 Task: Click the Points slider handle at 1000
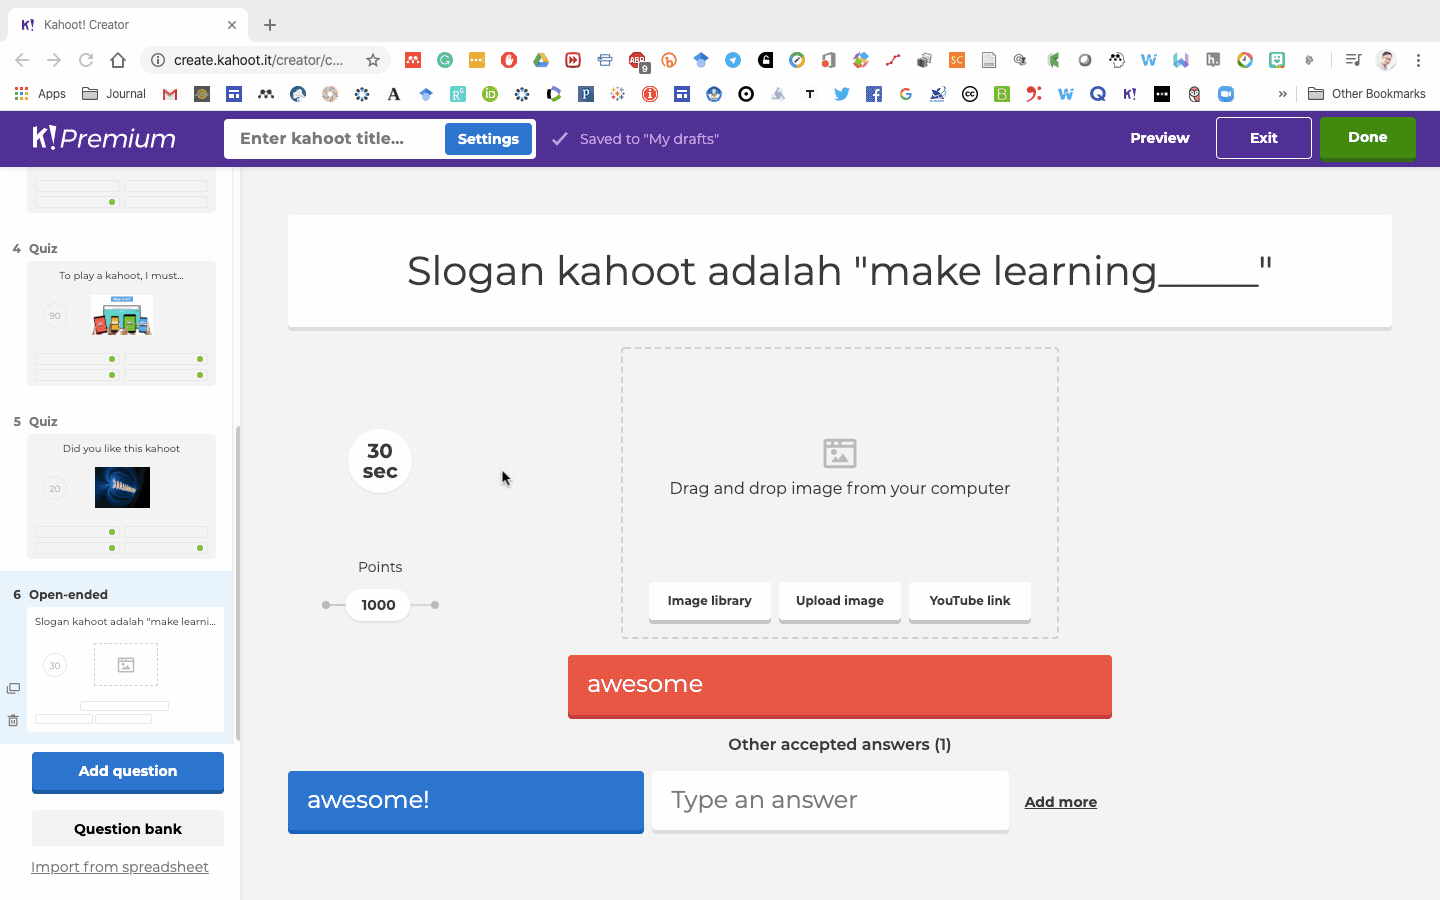[x=377, y=604]
